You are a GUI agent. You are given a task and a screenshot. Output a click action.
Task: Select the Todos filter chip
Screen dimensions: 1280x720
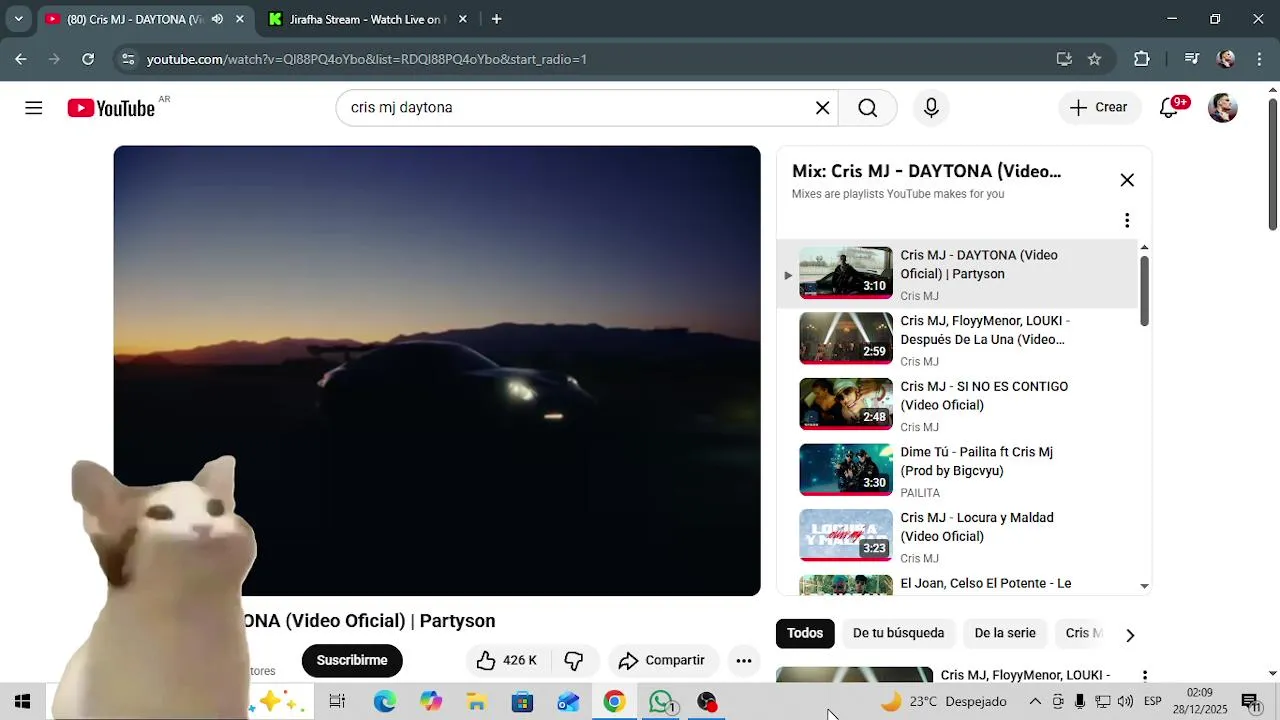[x=805, y=633]
